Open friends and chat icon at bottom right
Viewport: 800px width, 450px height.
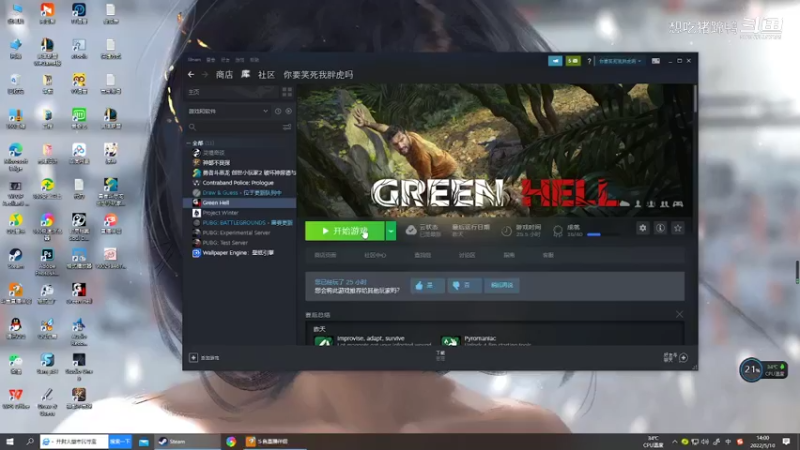(x=684, y=358)
